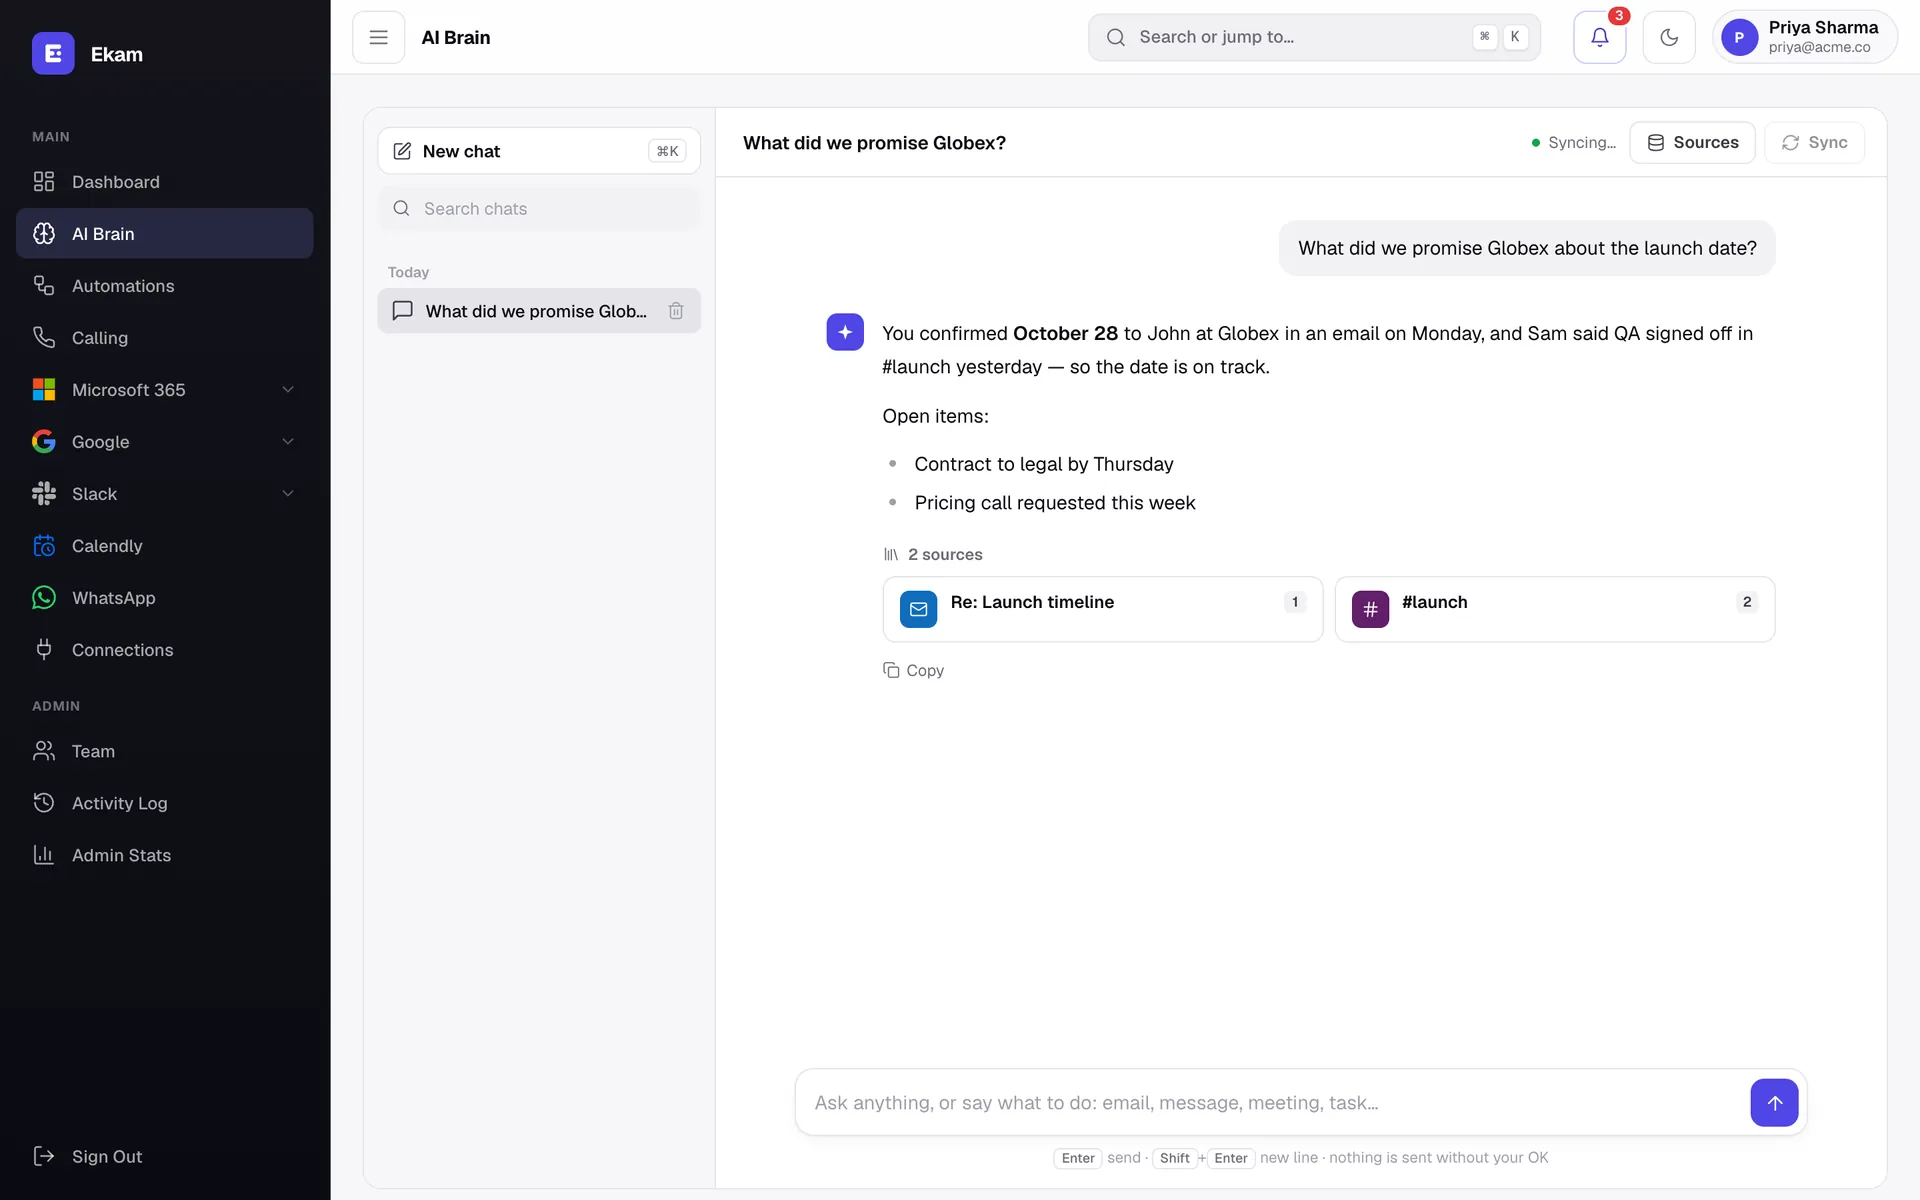Open the Calling page
The height and width of the screenshot is (1200, 1920).
[x=165, y=338]
